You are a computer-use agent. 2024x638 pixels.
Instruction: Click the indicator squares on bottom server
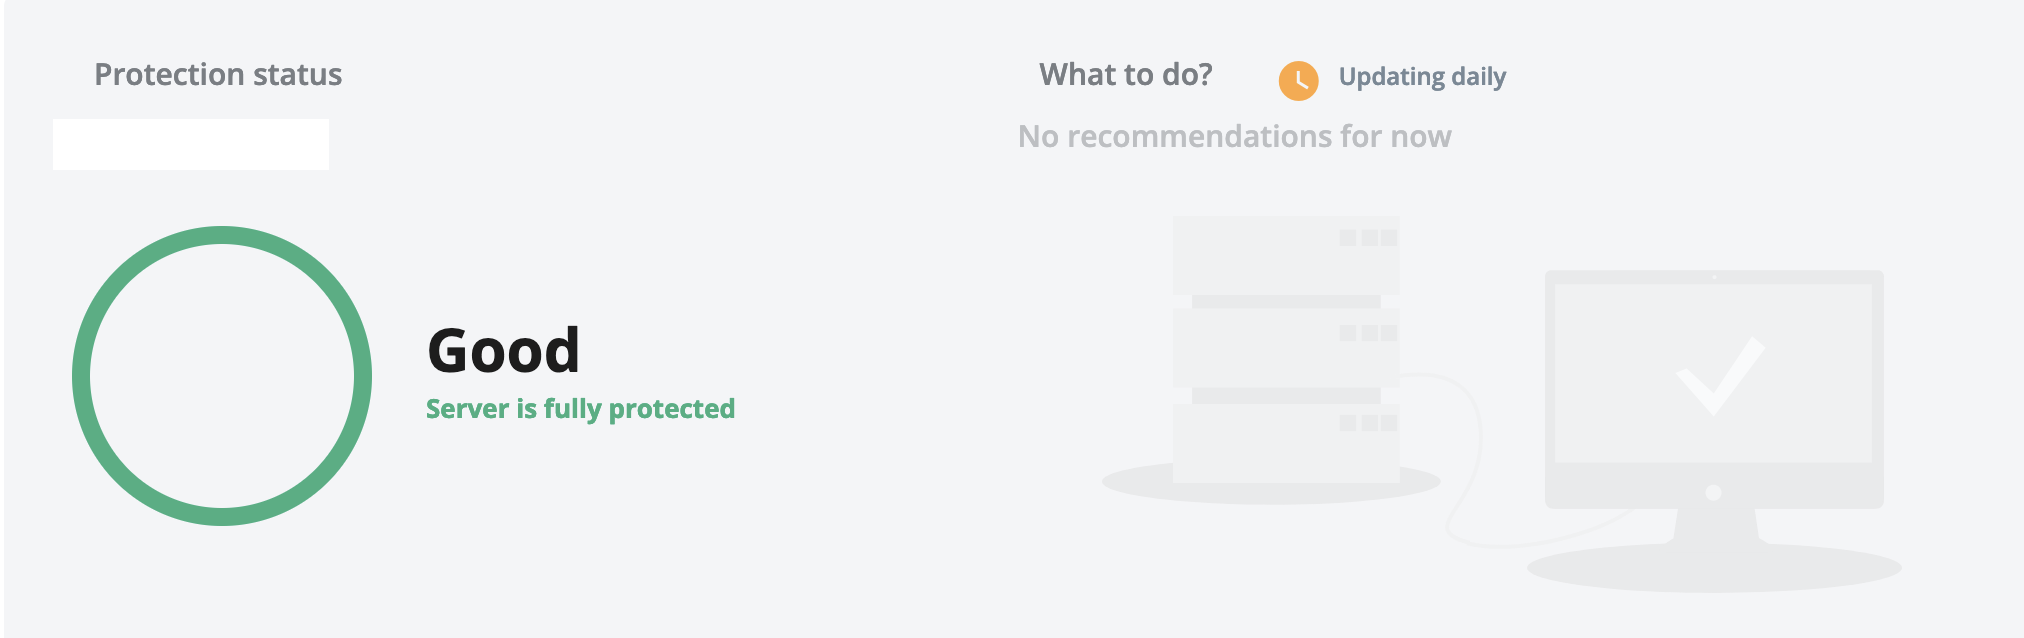[x=1368, y=423]
